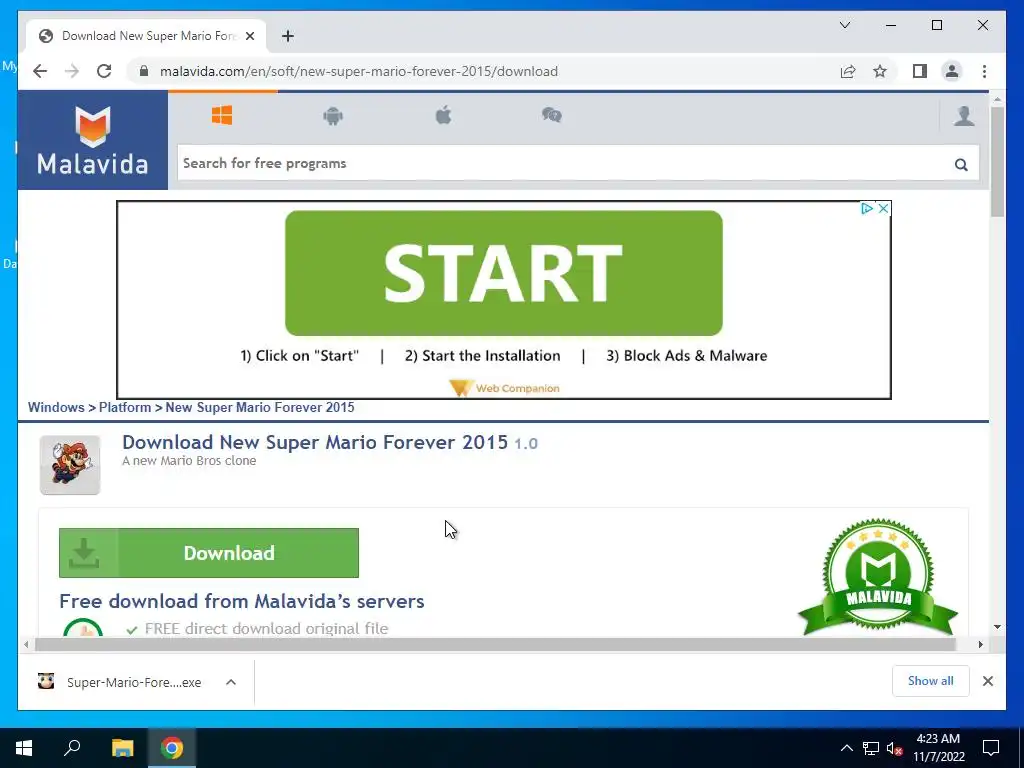Click the green Download button
This screenshot has width=1024, height=768.
pyautogui.click(x=209, y=552)
